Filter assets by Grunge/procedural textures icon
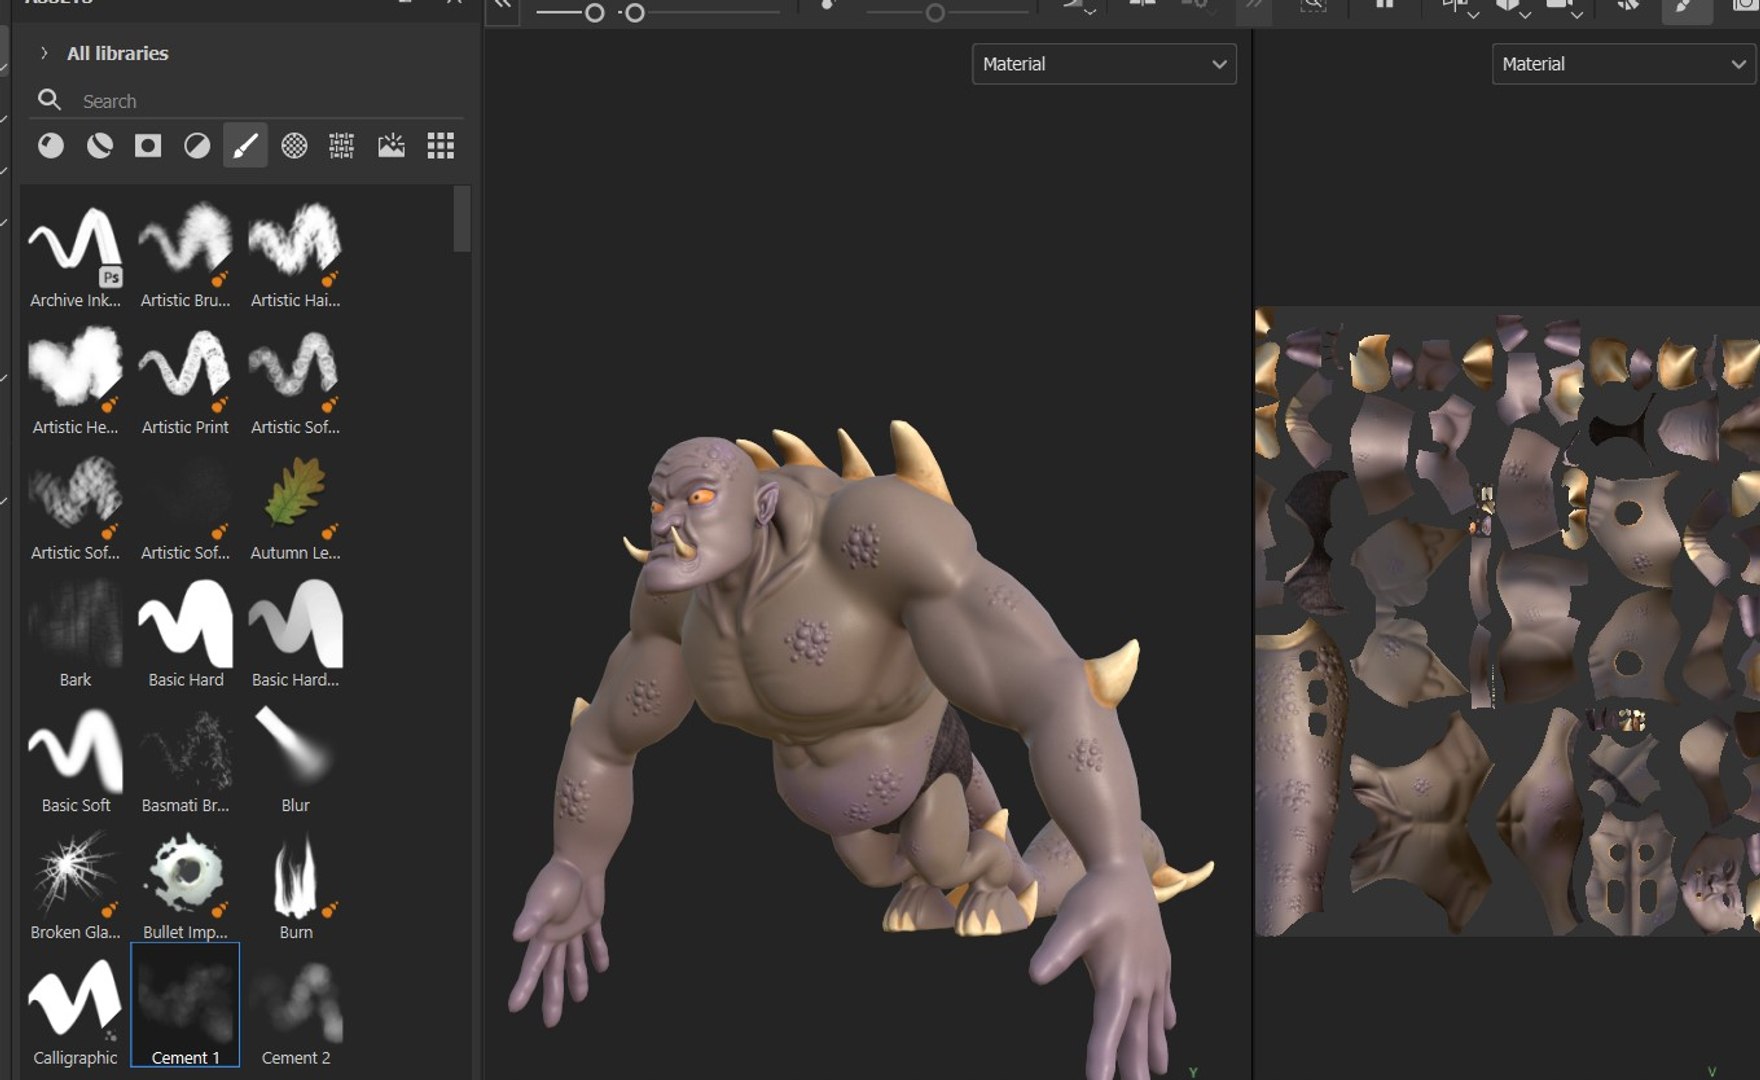This screenshot has width=1760, height=1080. tap(342, 146)
